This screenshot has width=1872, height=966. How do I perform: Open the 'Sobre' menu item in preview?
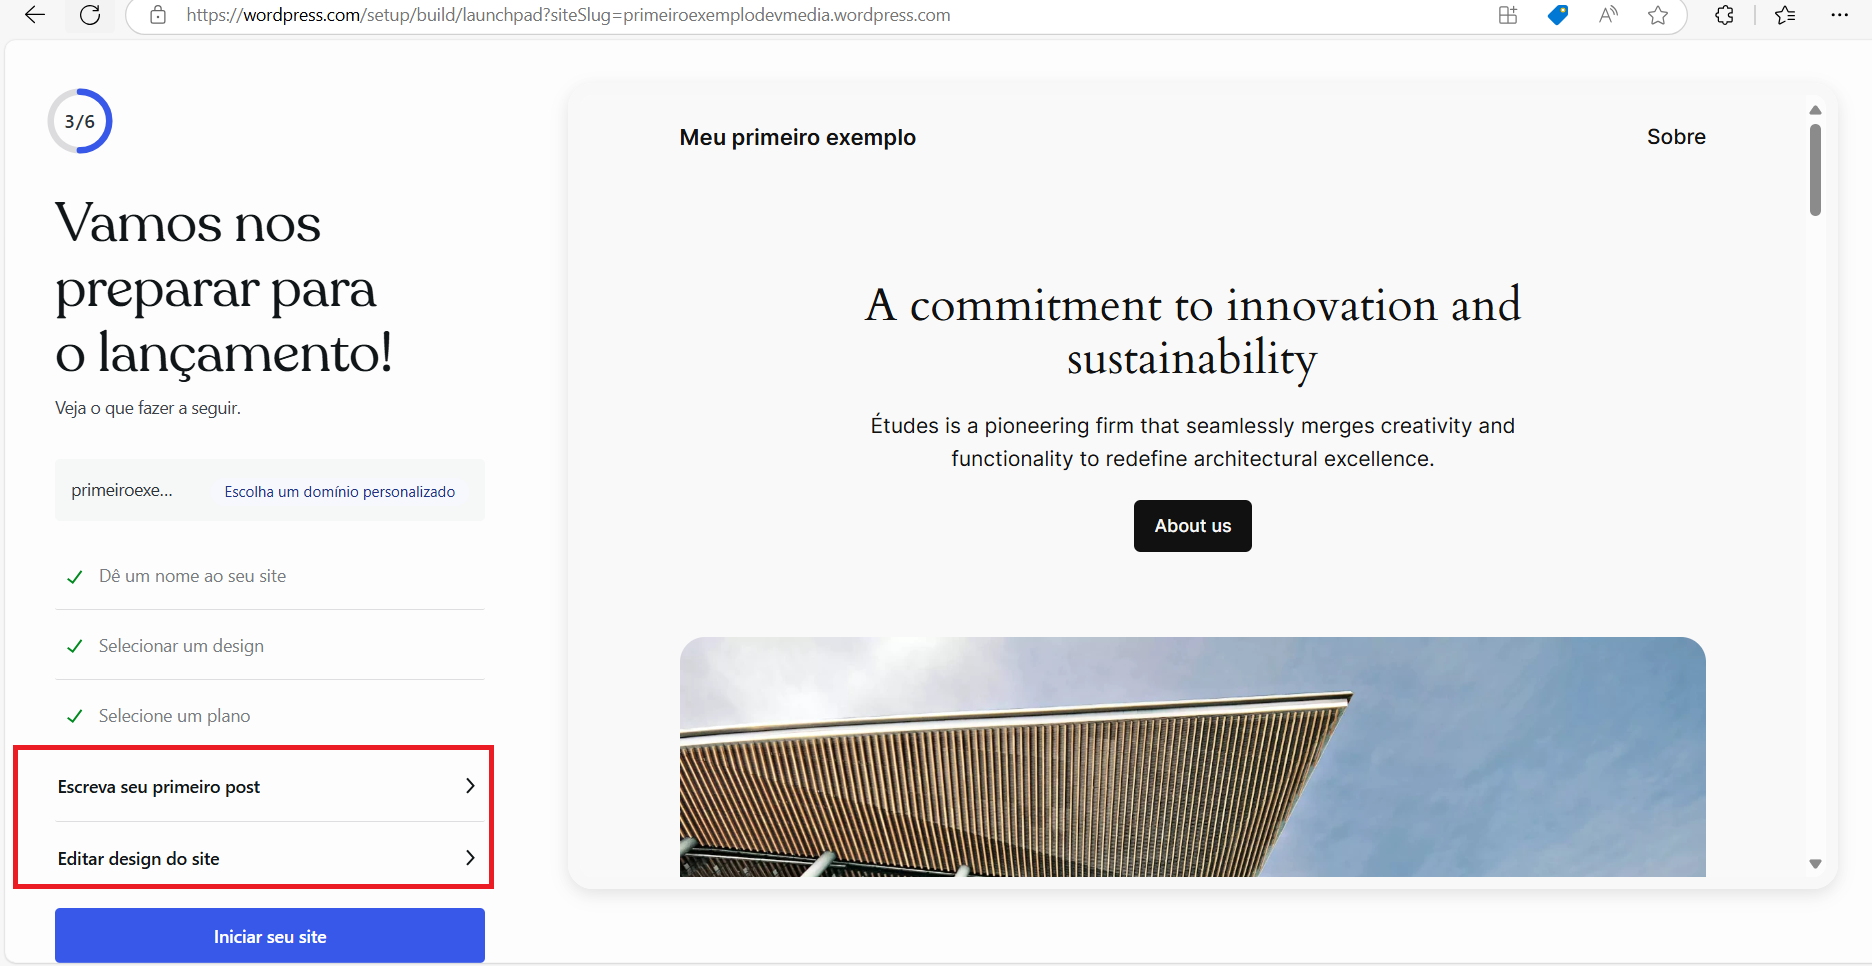pyautogui.click(x=1676, y=137)
